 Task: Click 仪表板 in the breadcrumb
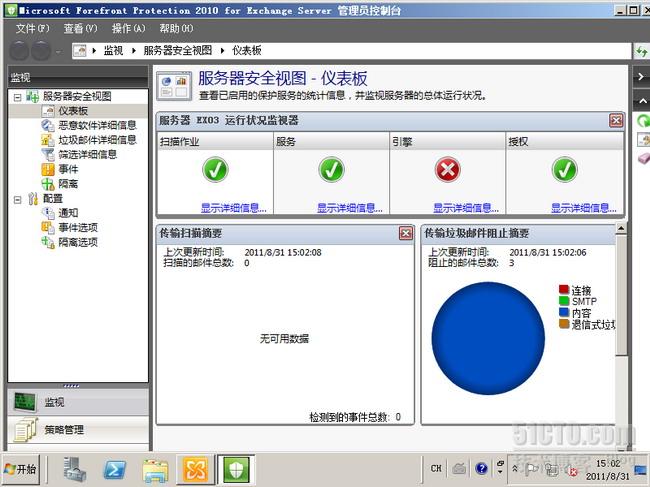[247, 51]
